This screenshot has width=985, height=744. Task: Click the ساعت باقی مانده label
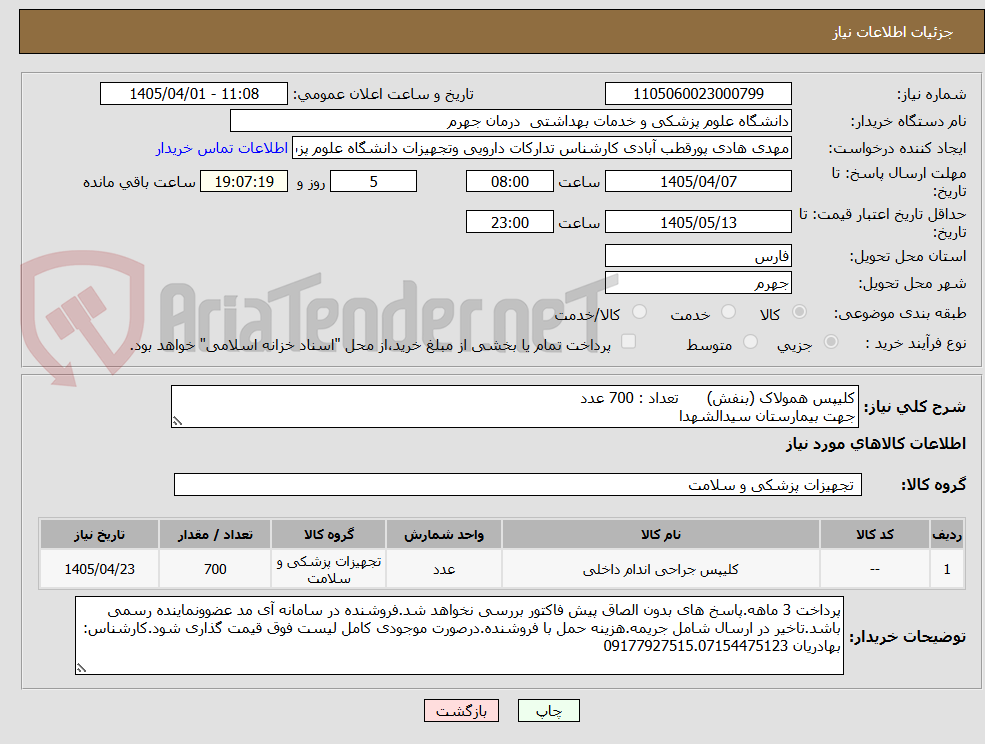click(139, 182)
